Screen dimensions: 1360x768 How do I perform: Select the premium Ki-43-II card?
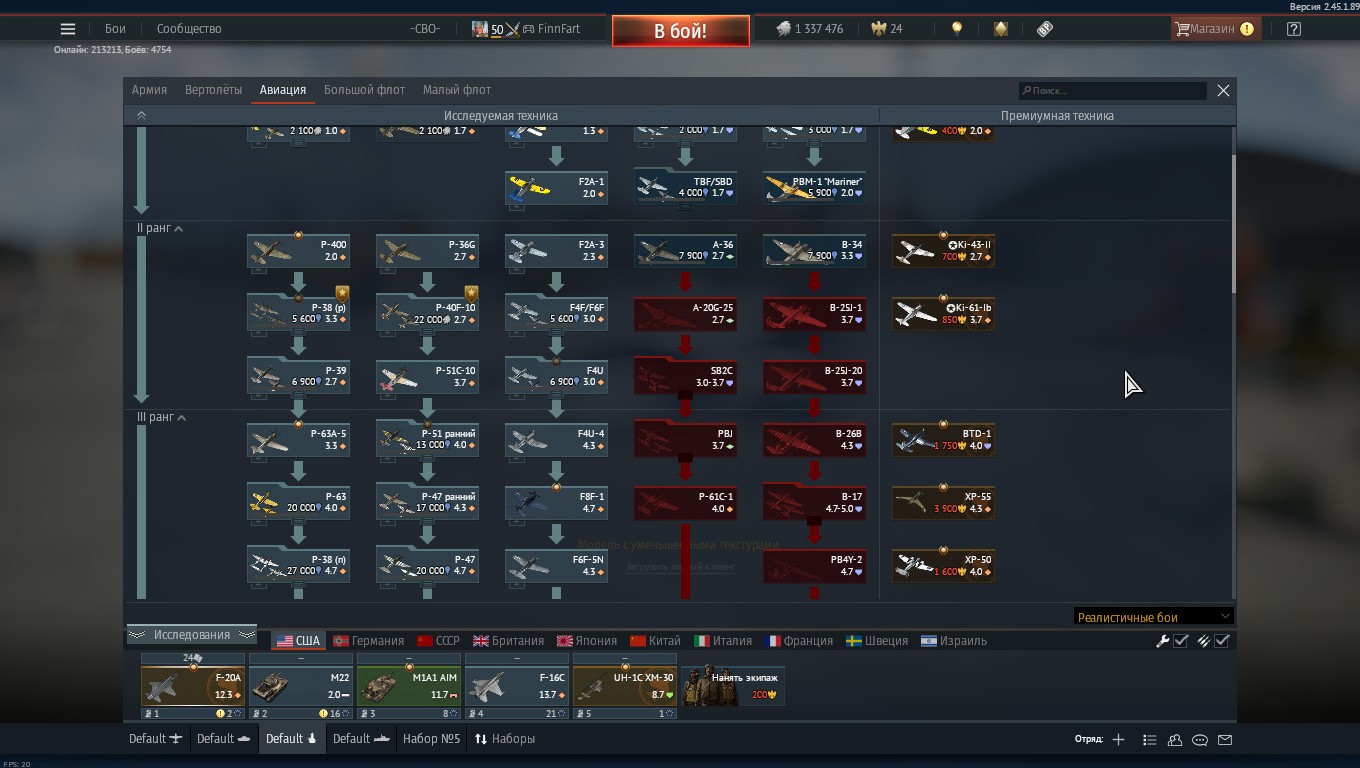(943, 251)
